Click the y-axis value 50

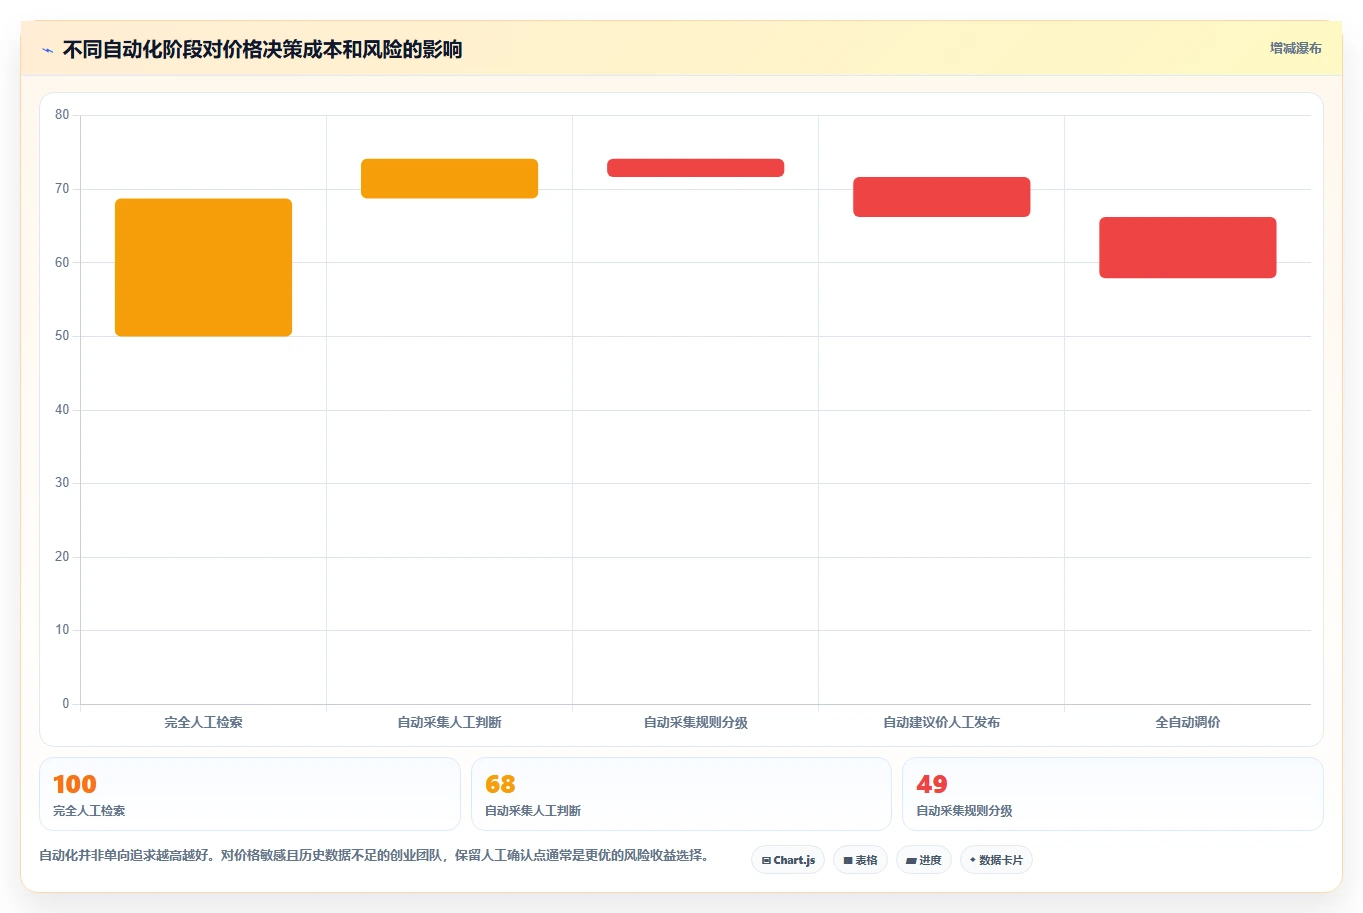[x=62, y=336]
